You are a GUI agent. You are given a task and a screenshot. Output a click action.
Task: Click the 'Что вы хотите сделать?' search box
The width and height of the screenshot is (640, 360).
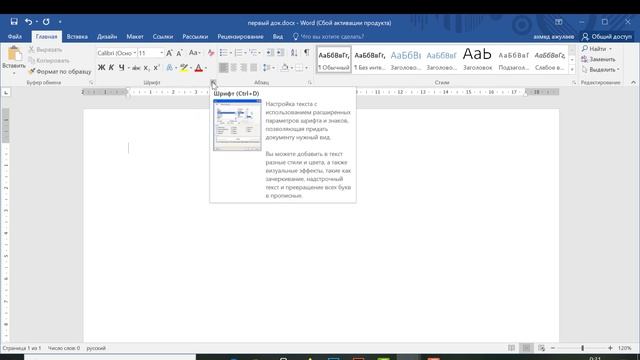329,37
